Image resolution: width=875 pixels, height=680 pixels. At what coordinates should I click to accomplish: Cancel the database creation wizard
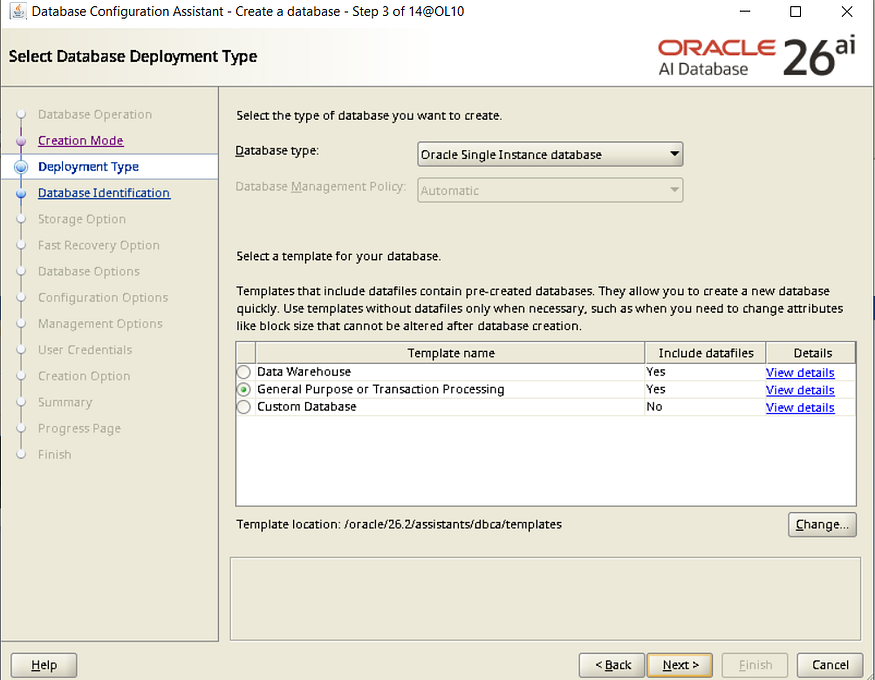coord(830,665)
